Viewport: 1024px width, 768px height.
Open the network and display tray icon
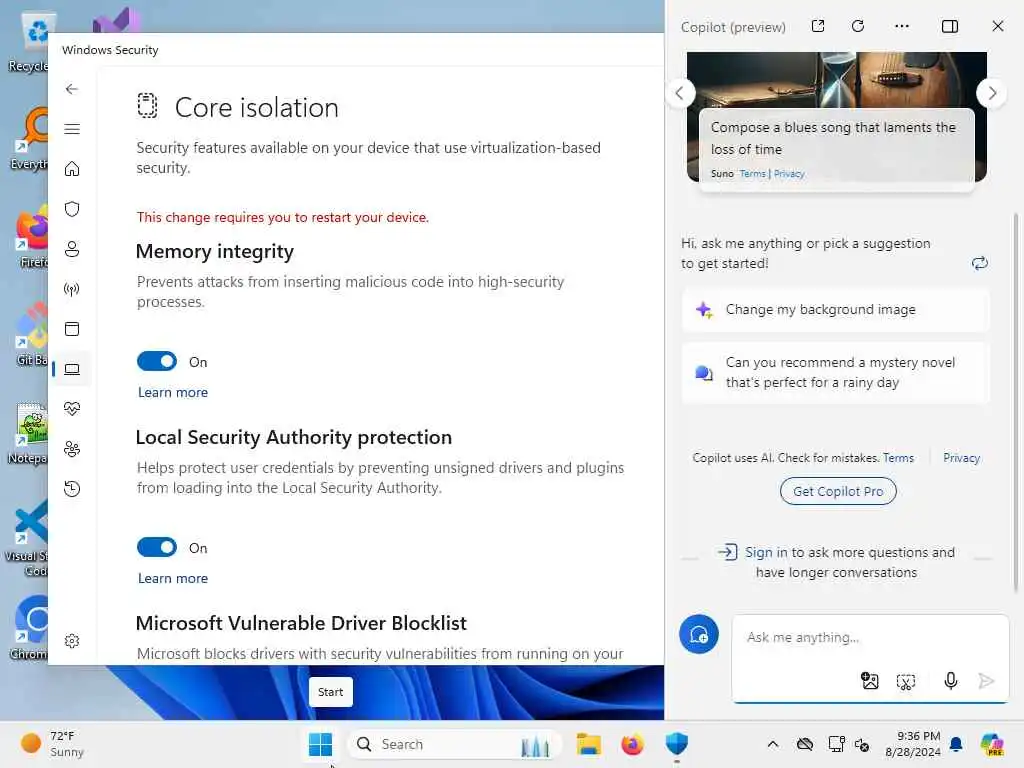pos(837,744)
